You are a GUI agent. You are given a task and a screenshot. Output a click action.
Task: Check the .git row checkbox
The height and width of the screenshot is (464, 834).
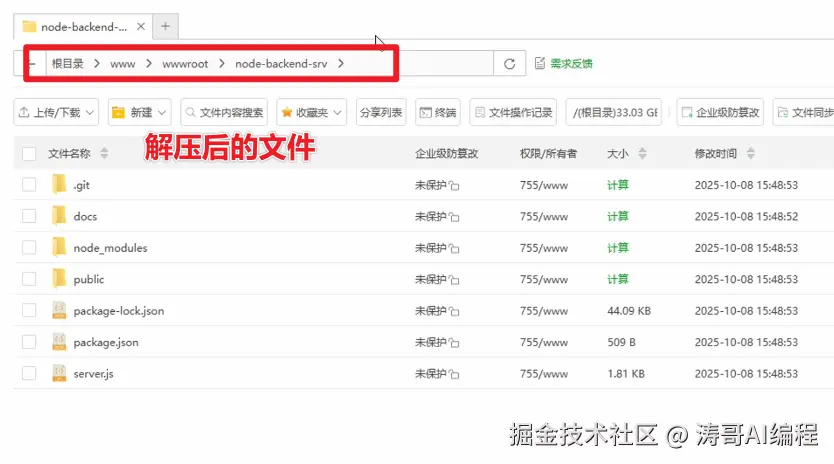click(x=29, y=185)
